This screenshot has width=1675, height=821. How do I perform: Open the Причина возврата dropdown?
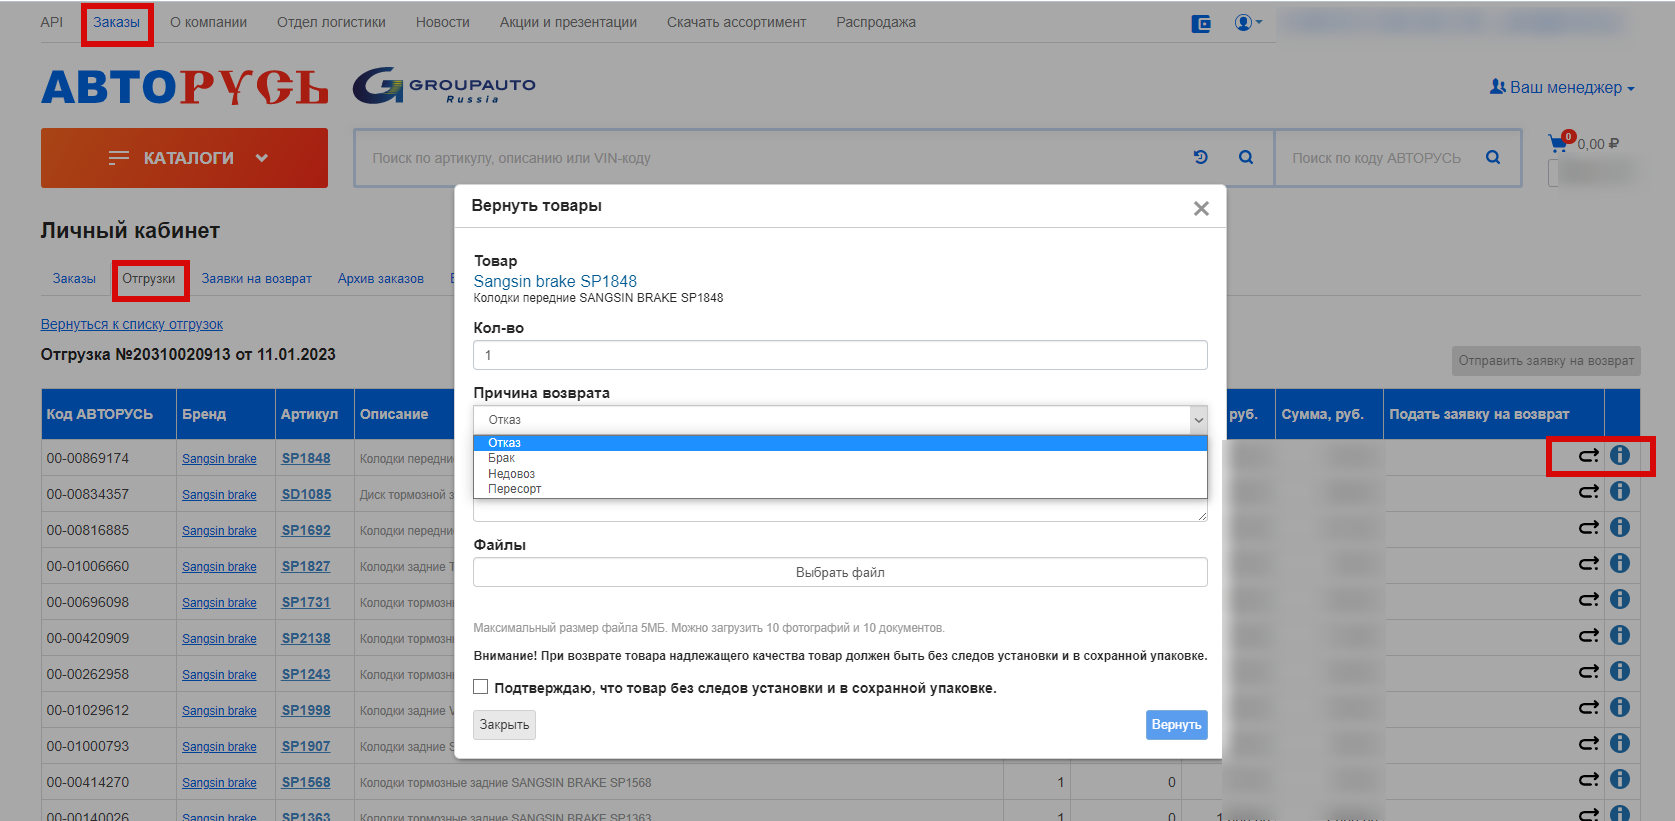[x=840, y=420]
